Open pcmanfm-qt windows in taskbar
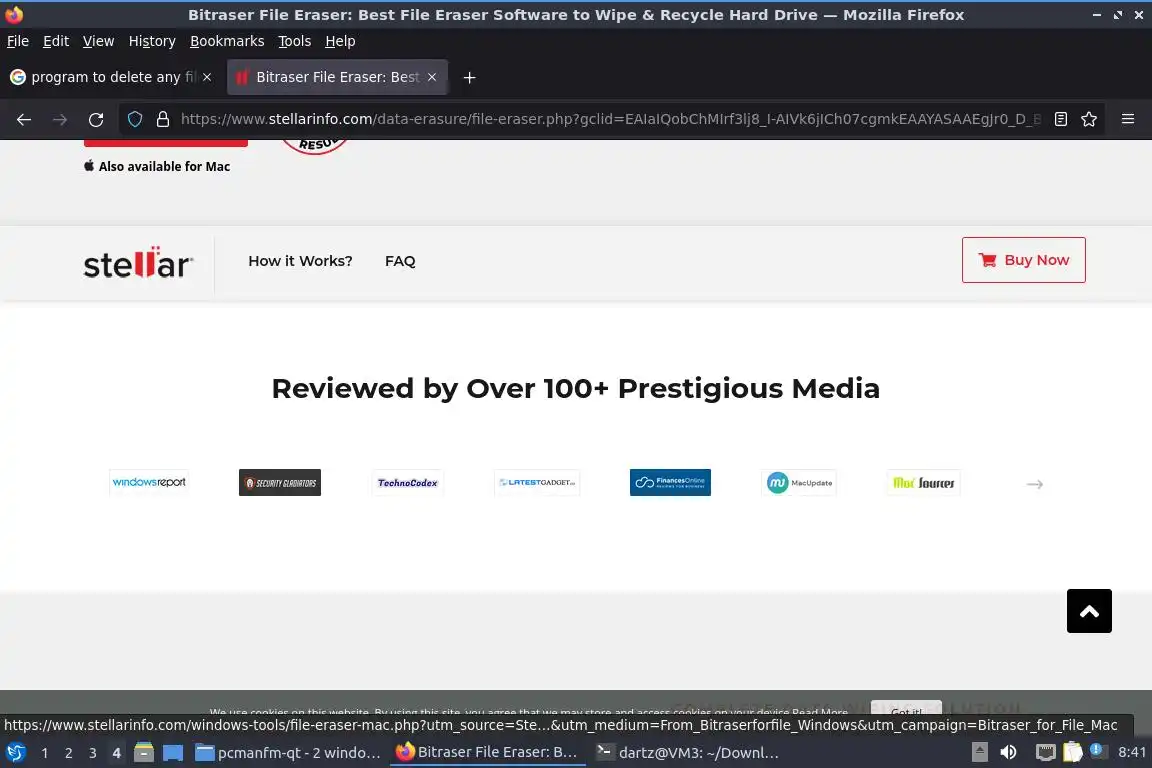1152x768 pixels. coord(288,753)
